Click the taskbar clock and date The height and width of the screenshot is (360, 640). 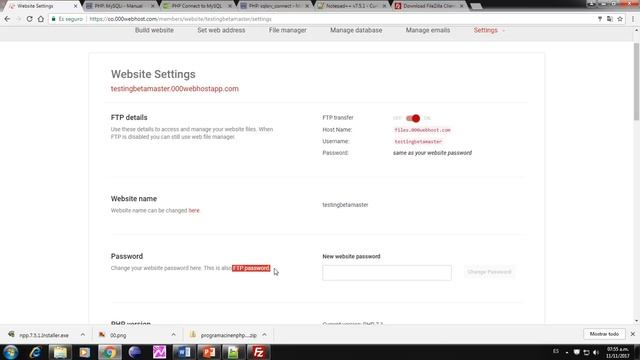(618, 352)
